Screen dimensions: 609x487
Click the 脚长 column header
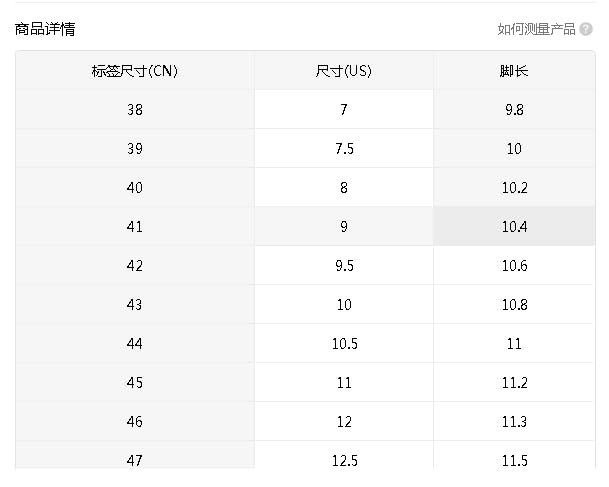(514, 71)
